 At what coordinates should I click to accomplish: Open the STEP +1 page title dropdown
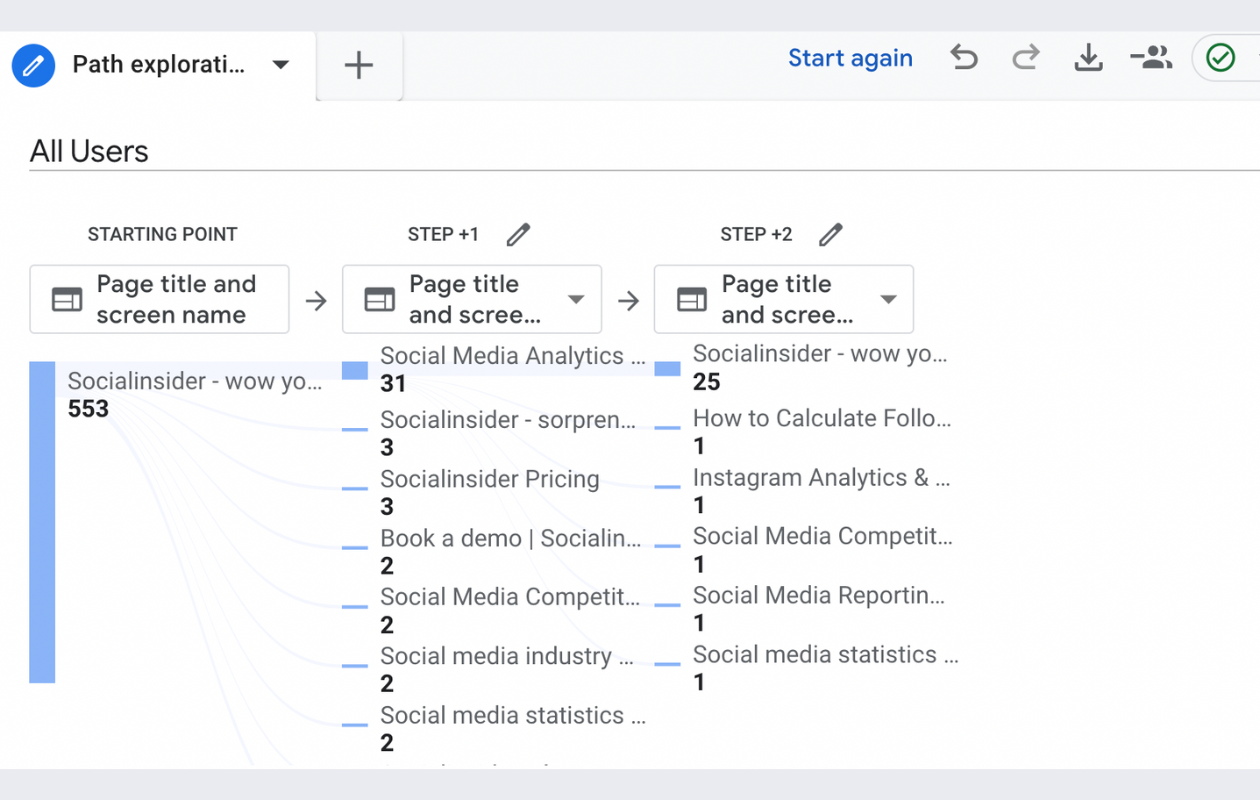pyautogui.click(x=472, y=299)
